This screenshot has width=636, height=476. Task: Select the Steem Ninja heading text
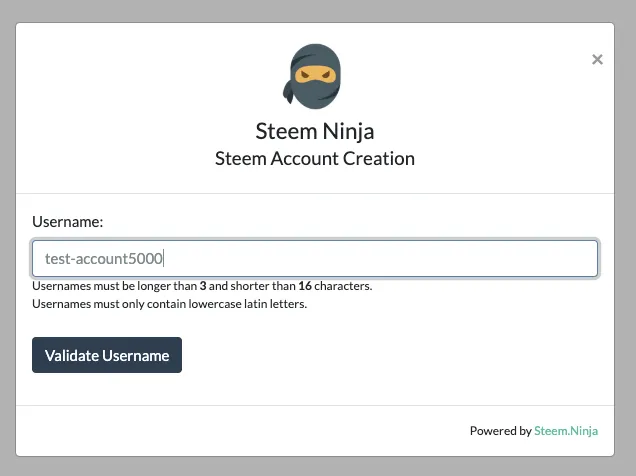[315, 131]
